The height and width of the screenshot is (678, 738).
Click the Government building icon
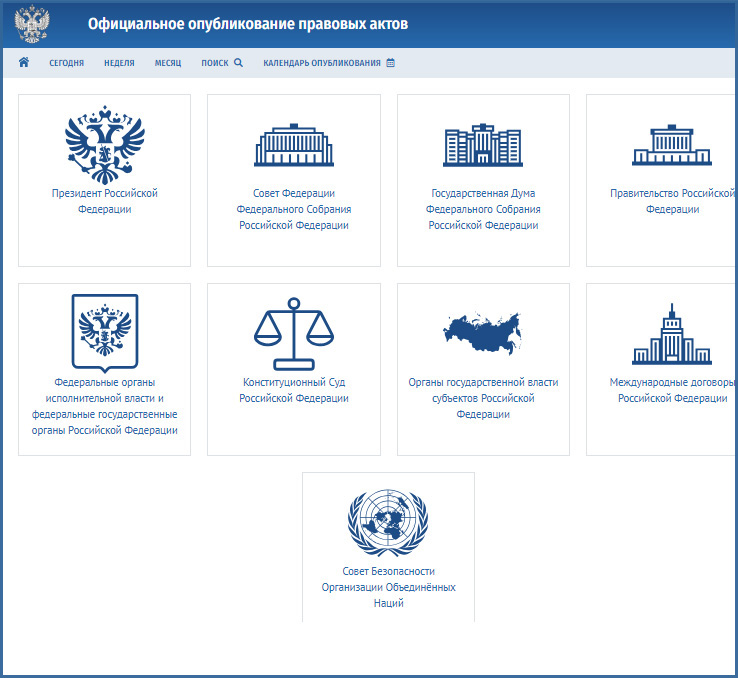[672, 145]
